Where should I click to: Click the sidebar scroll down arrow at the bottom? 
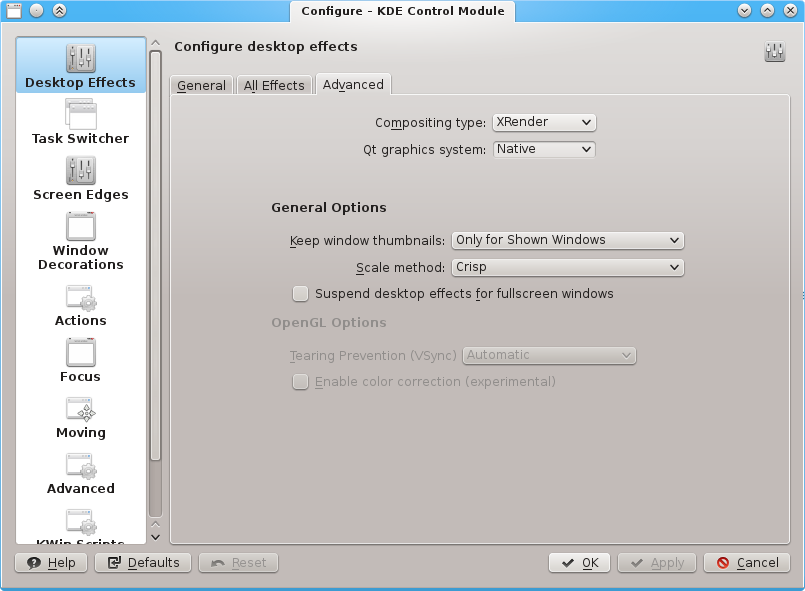156,537
